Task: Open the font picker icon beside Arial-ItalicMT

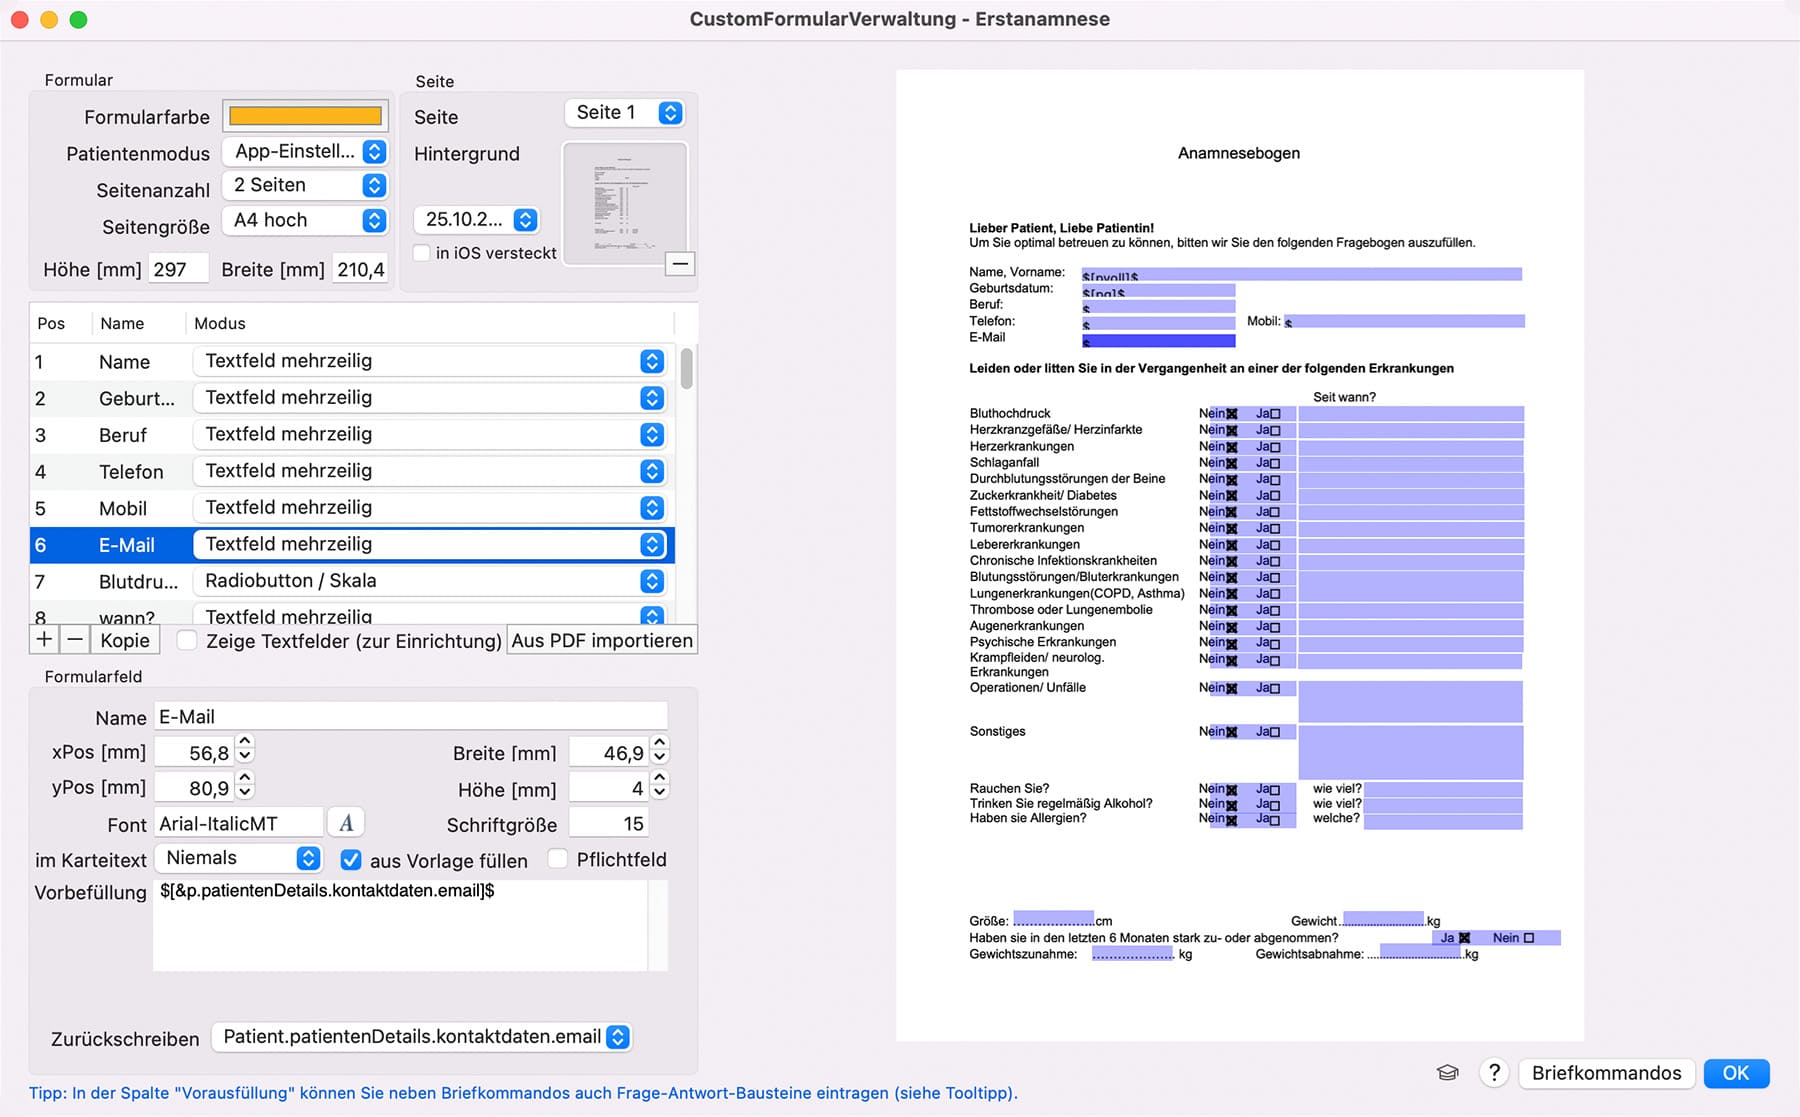Action: [346, 823]
